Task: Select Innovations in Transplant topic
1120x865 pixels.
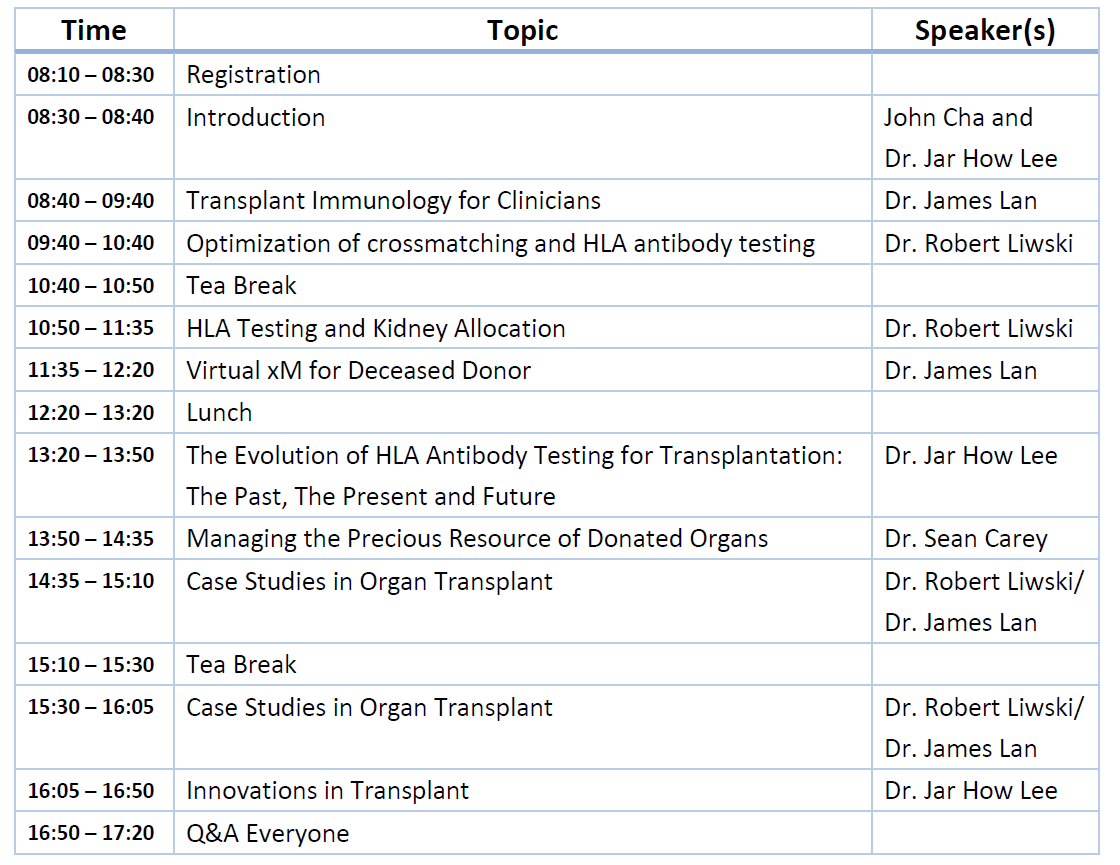Action: click(328, 791)
